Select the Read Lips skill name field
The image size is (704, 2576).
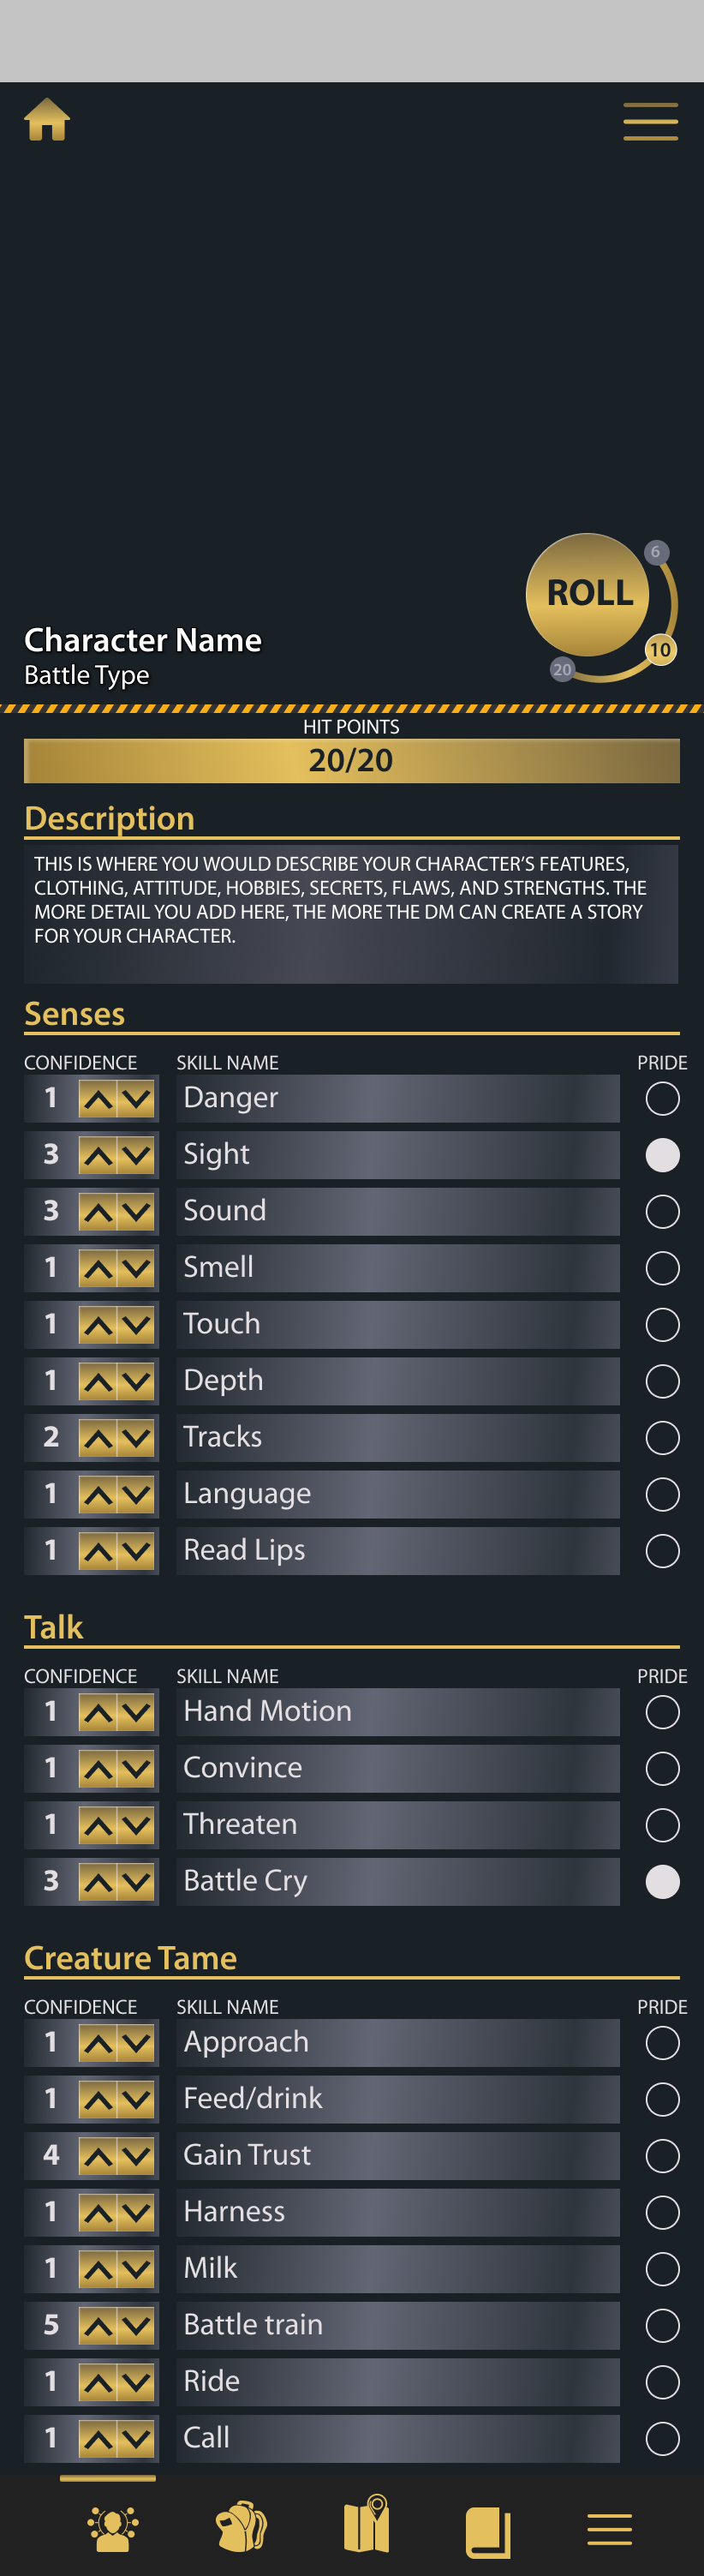tap(398, 1551)
